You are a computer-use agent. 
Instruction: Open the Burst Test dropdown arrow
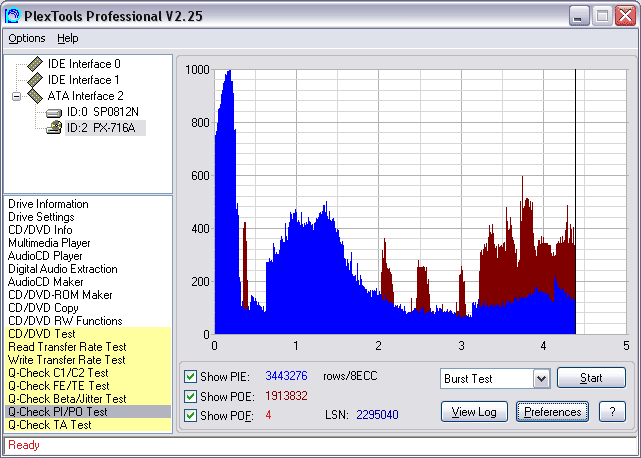(541, 379)
